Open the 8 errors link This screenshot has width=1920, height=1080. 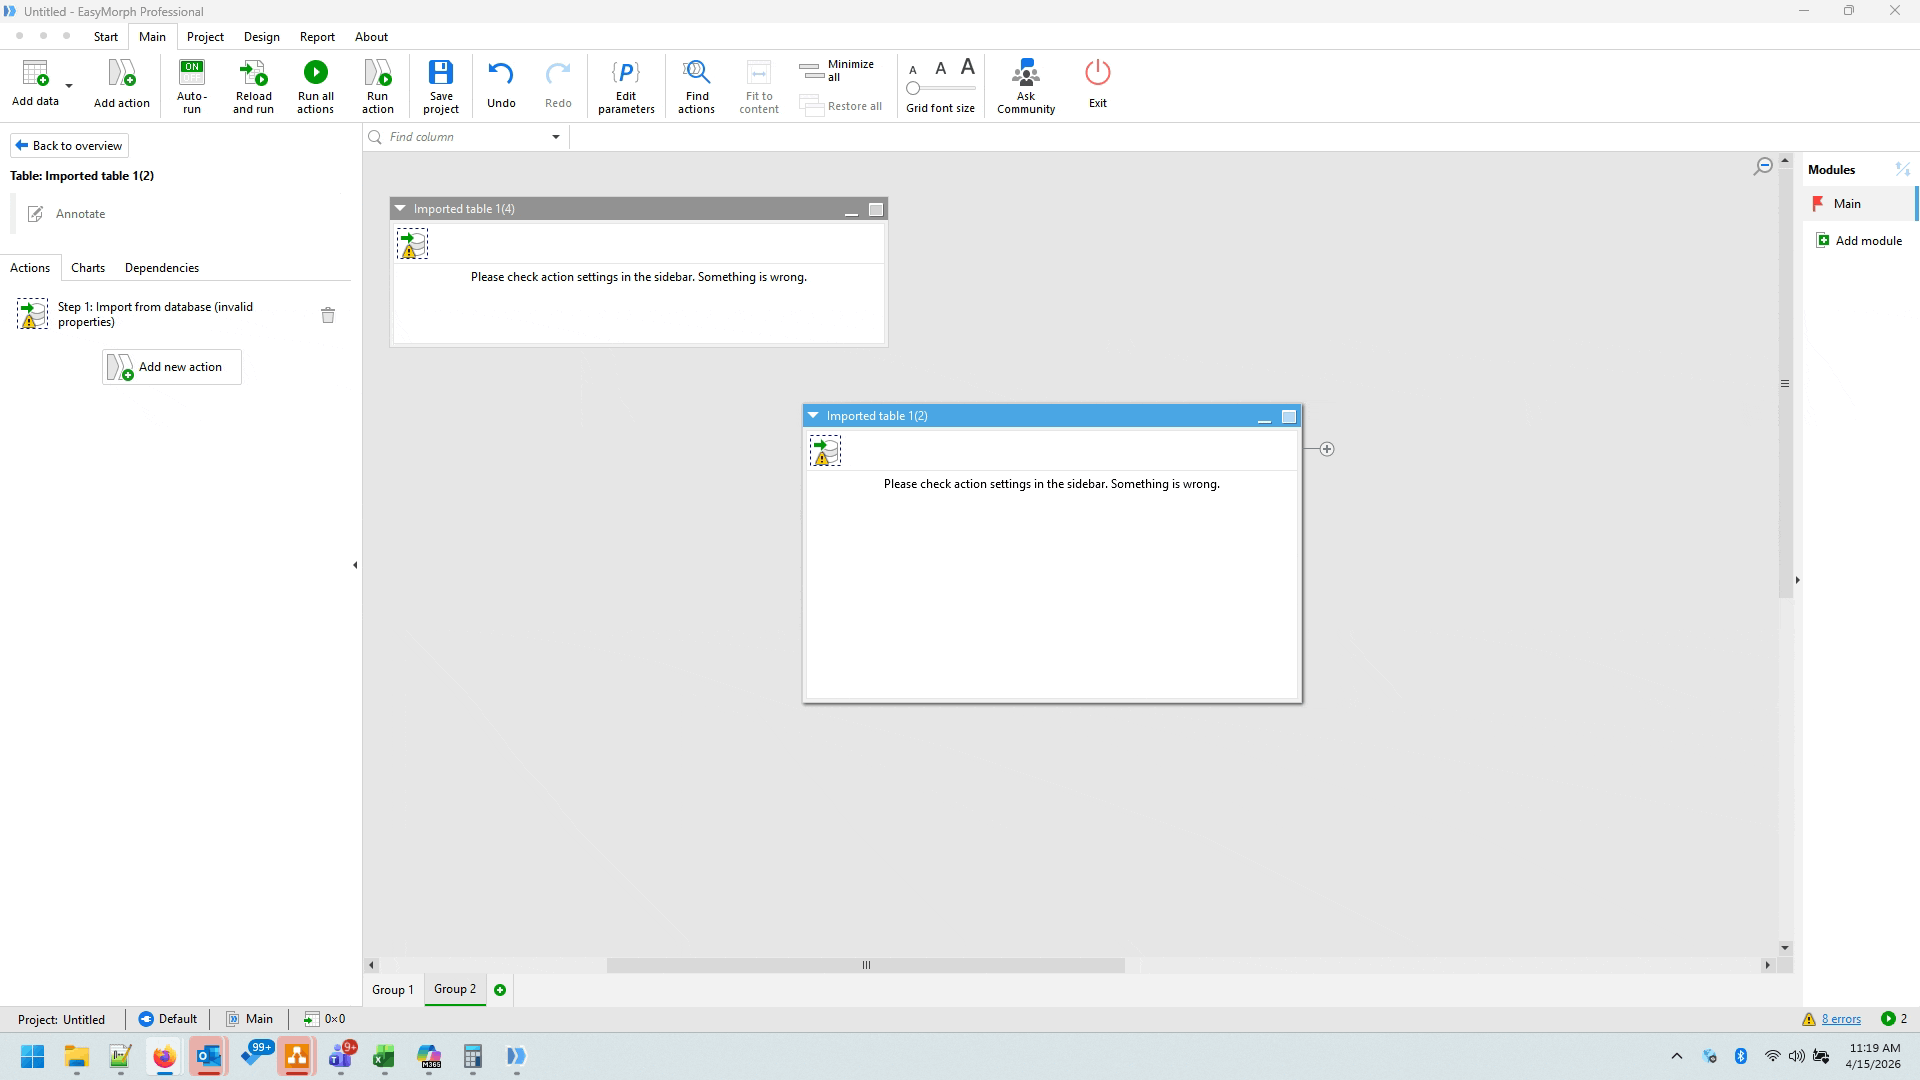[x=1841, y=1019]
